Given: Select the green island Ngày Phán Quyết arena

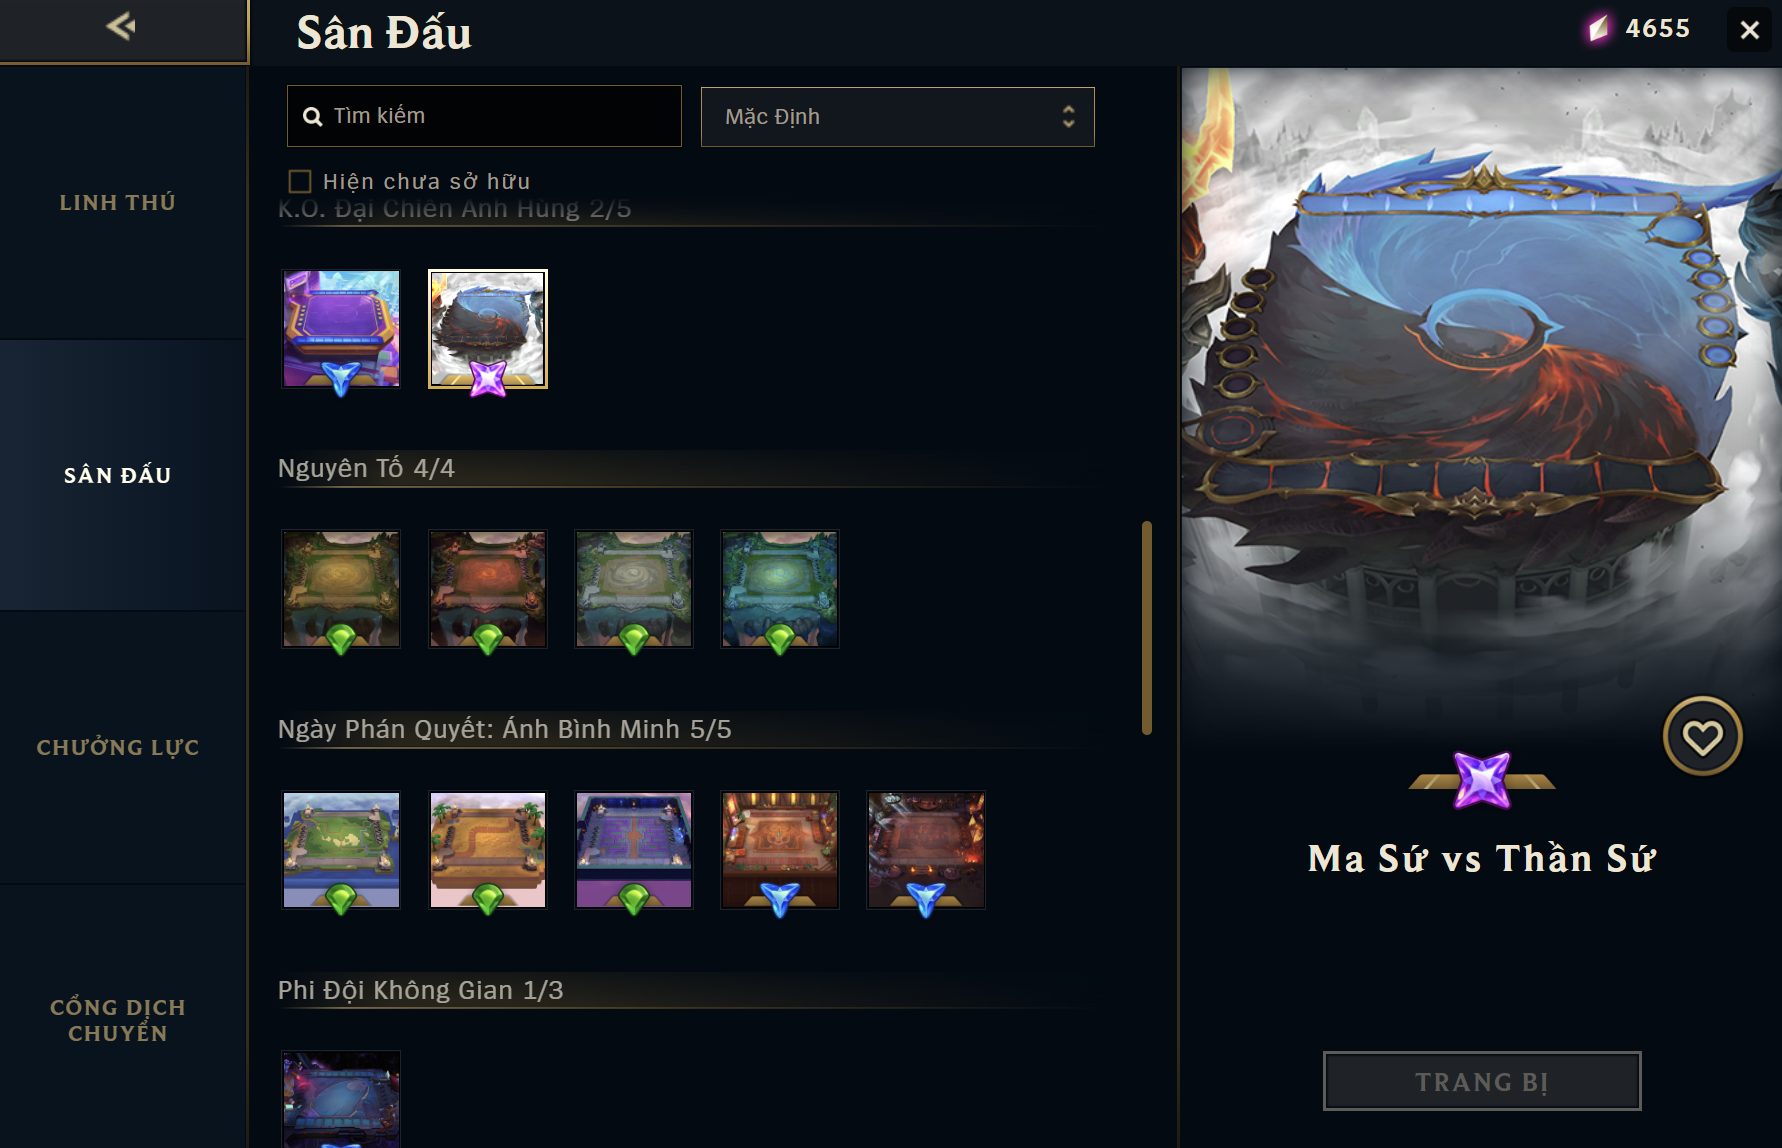Looking at the screenshot, I should coord(341,850).
